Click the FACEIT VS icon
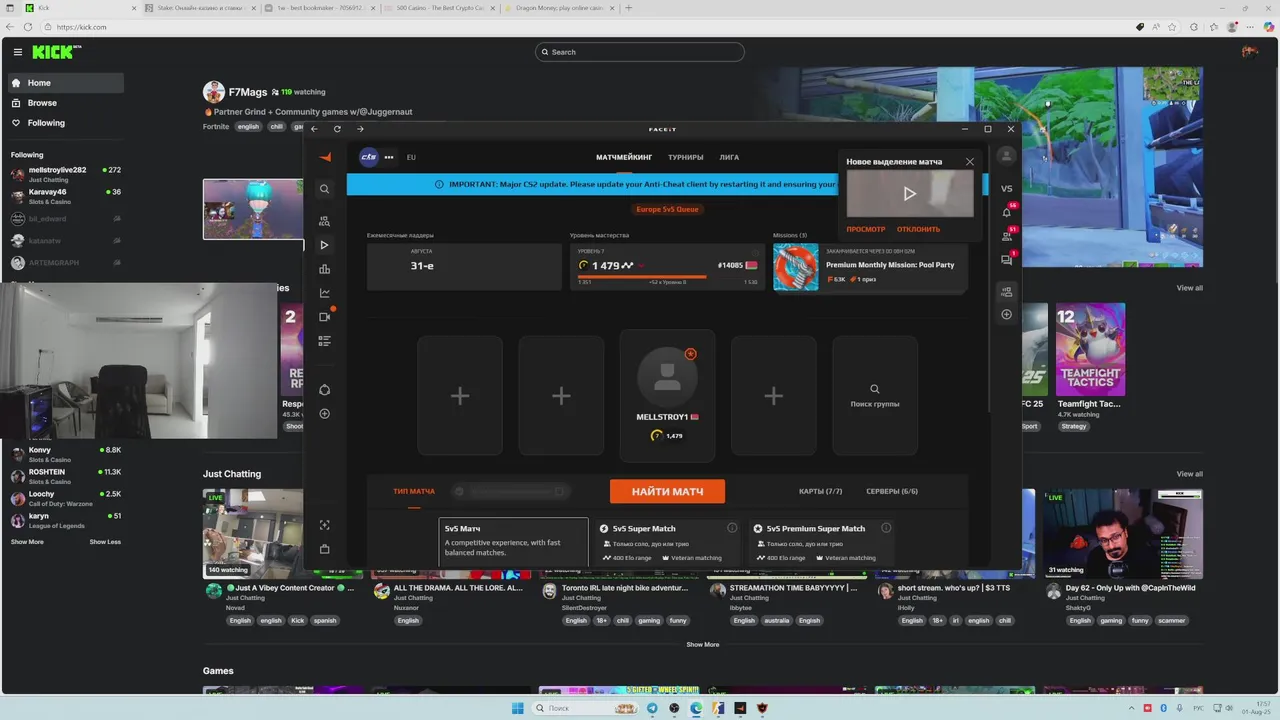This screenshot has width=1280, height=720. pyautogui.click(x=1006, y=188)
